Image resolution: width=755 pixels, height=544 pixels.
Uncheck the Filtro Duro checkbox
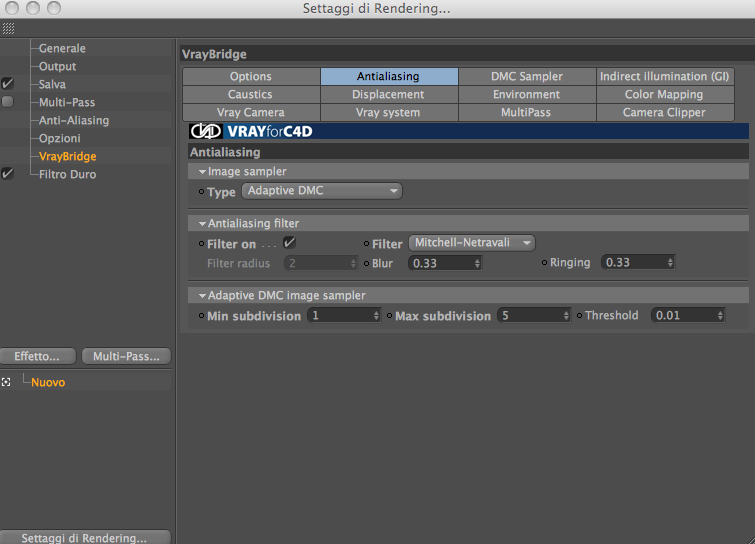(7, 174)
